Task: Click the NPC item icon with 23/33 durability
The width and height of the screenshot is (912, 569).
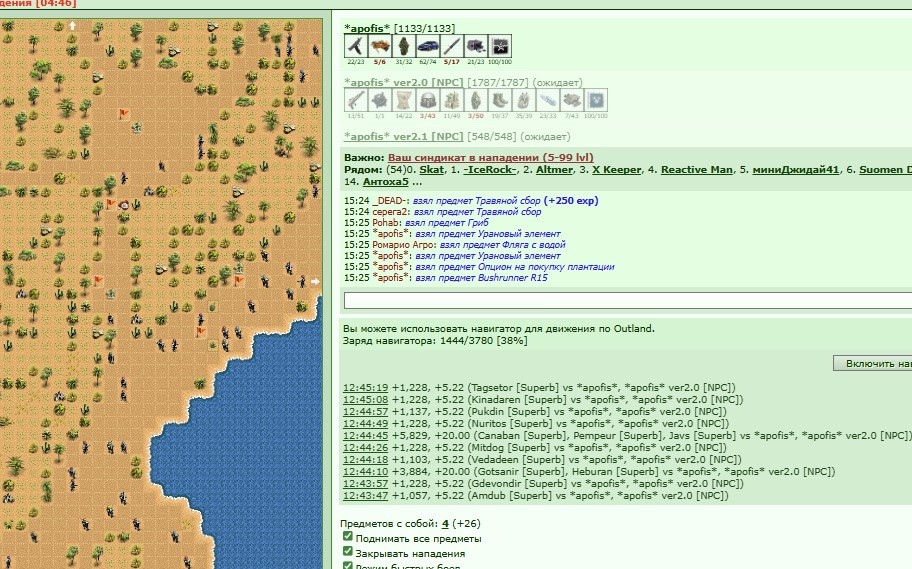Action: coord(548,100)
